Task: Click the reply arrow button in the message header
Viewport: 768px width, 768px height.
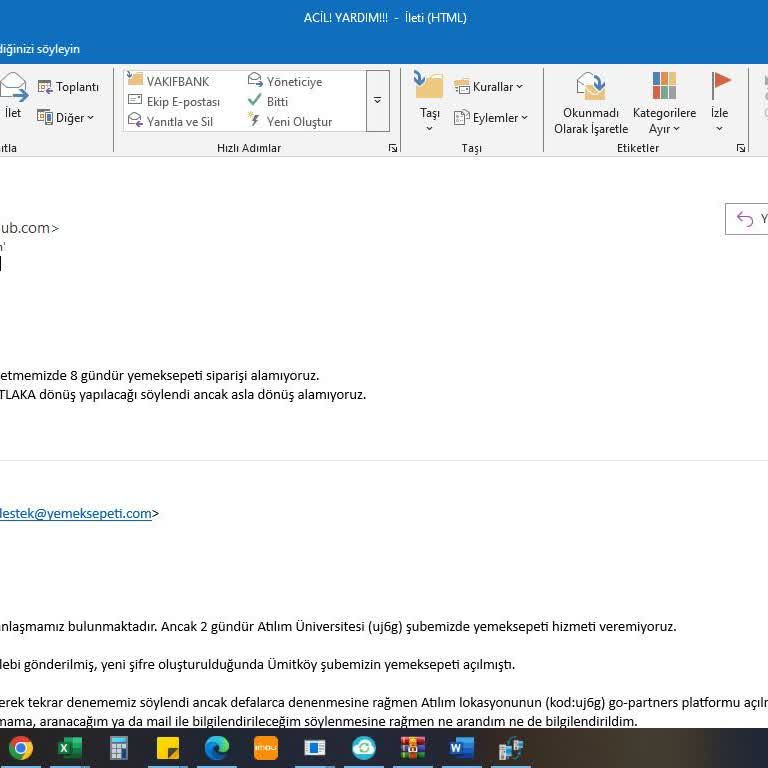Action: pyautogui.click(x=746, y=219)
